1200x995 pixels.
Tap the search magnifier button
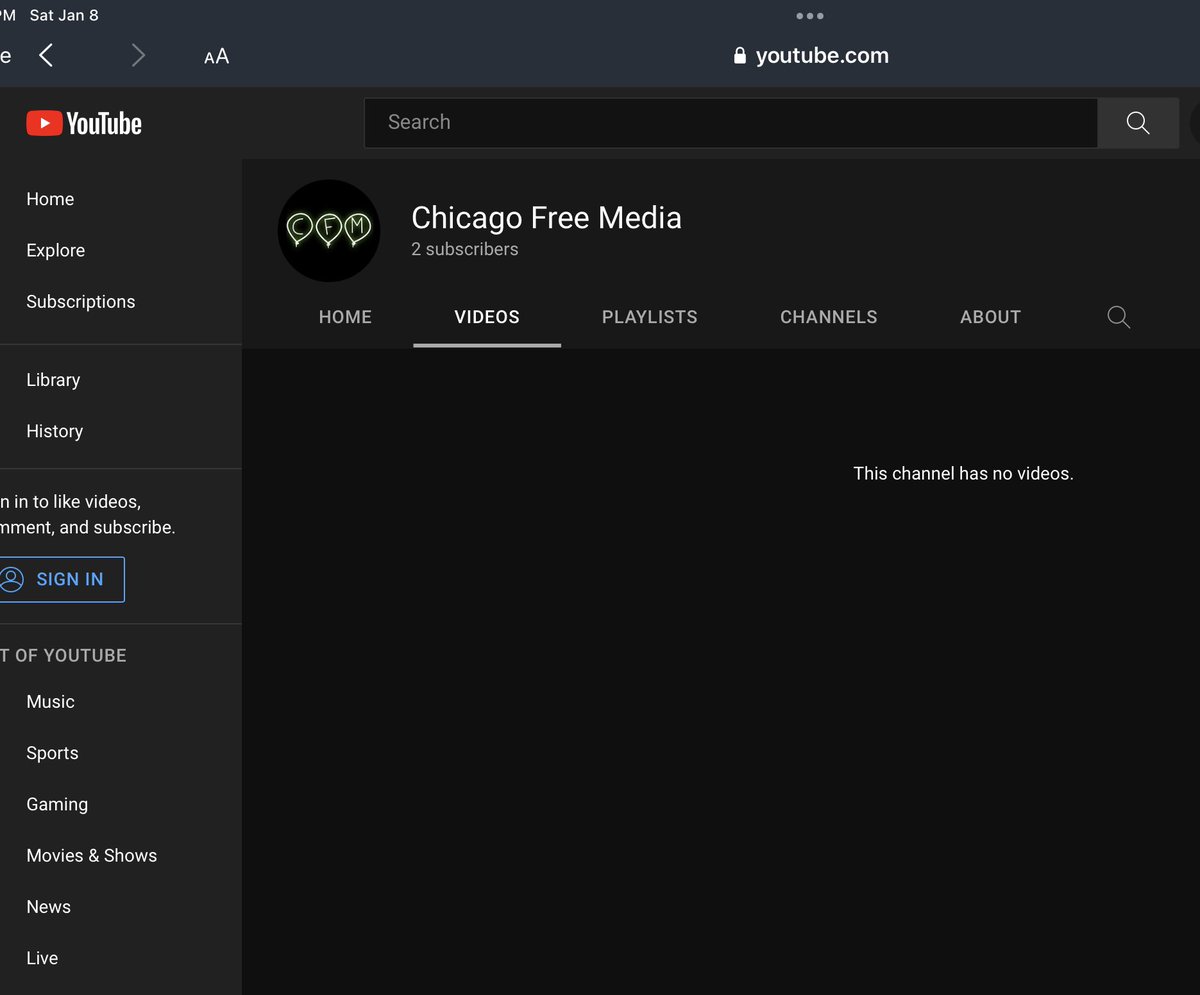tap(1138, 123)
